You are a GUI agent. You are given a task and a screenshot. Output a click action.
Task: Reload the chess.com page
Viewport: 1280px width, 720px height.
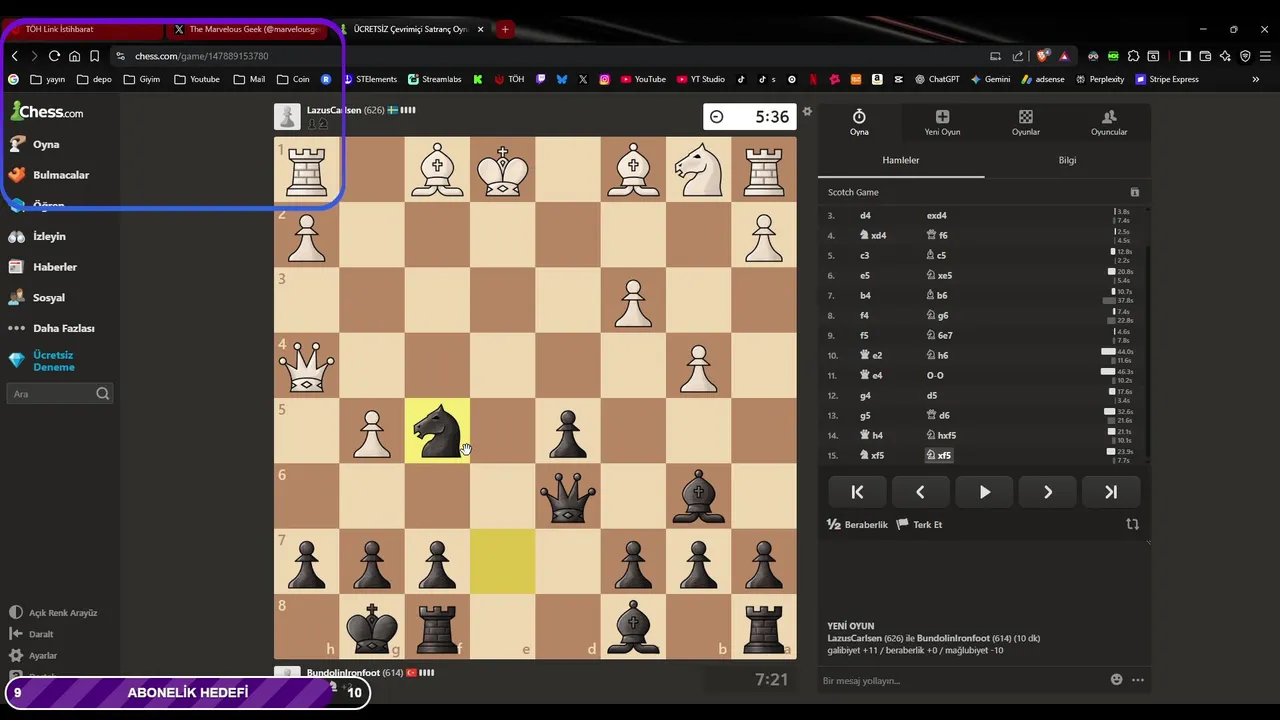54,56
